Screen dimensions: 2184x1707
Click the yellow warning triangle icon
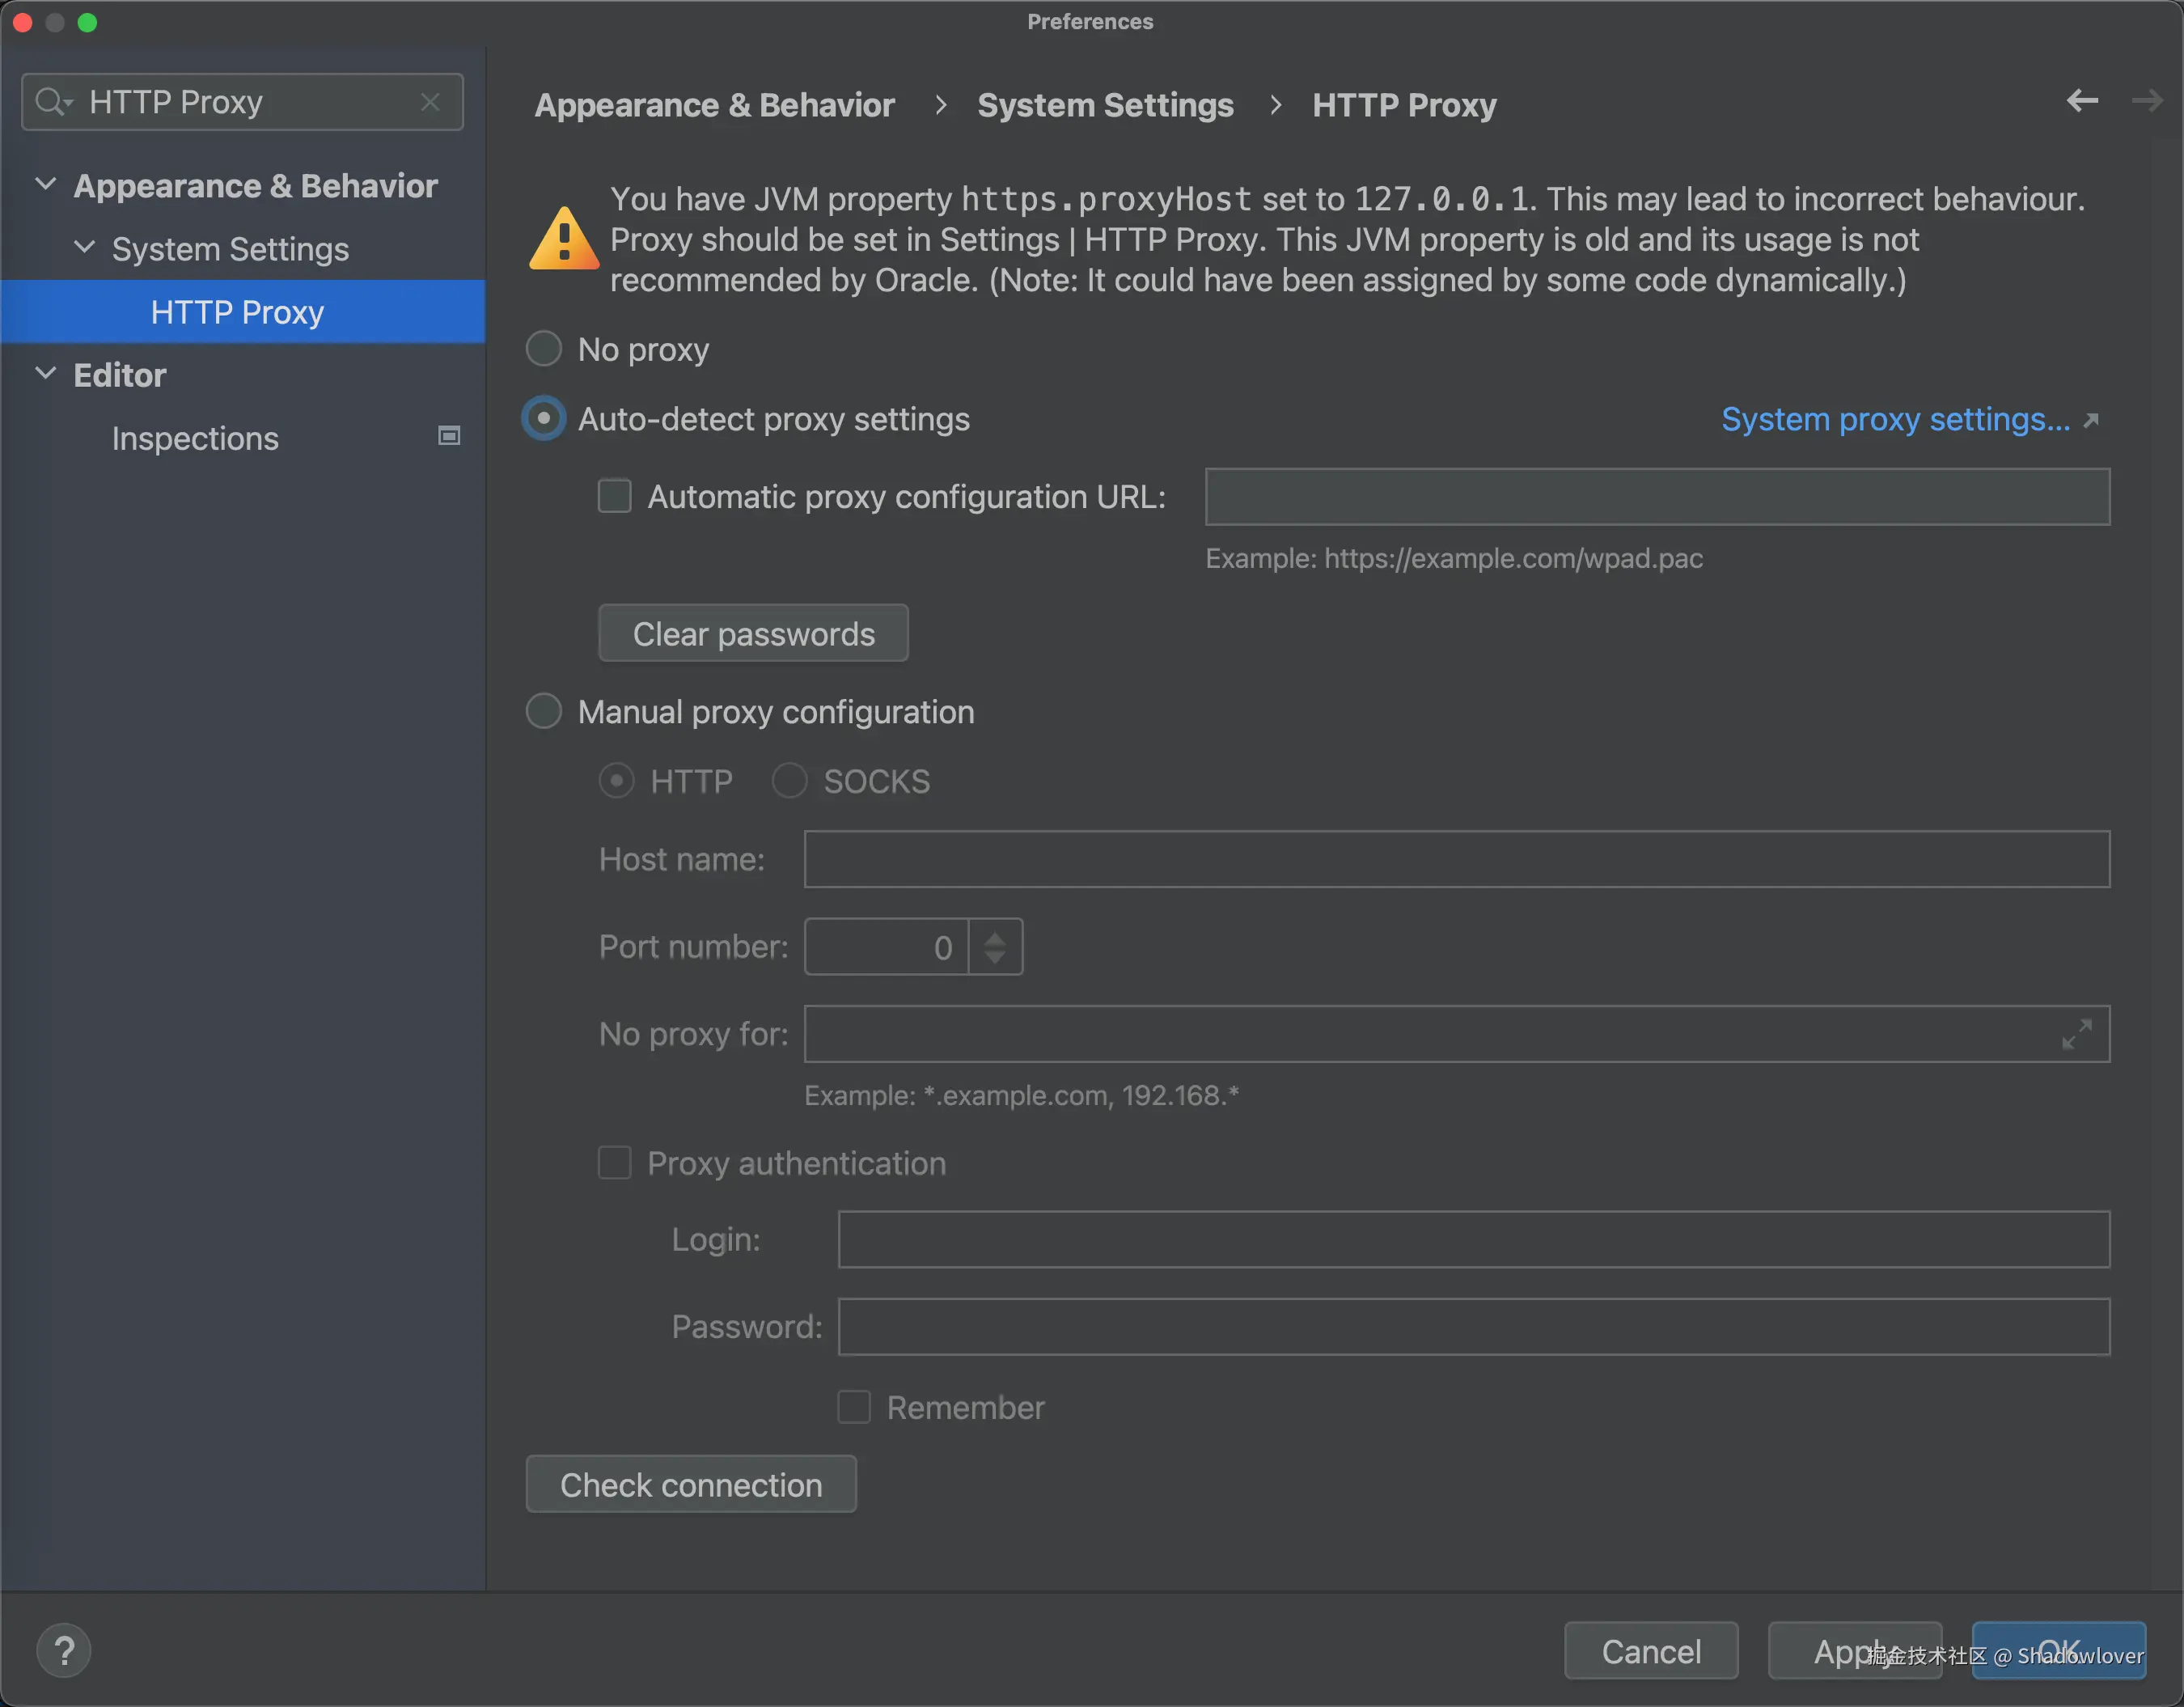564,240
